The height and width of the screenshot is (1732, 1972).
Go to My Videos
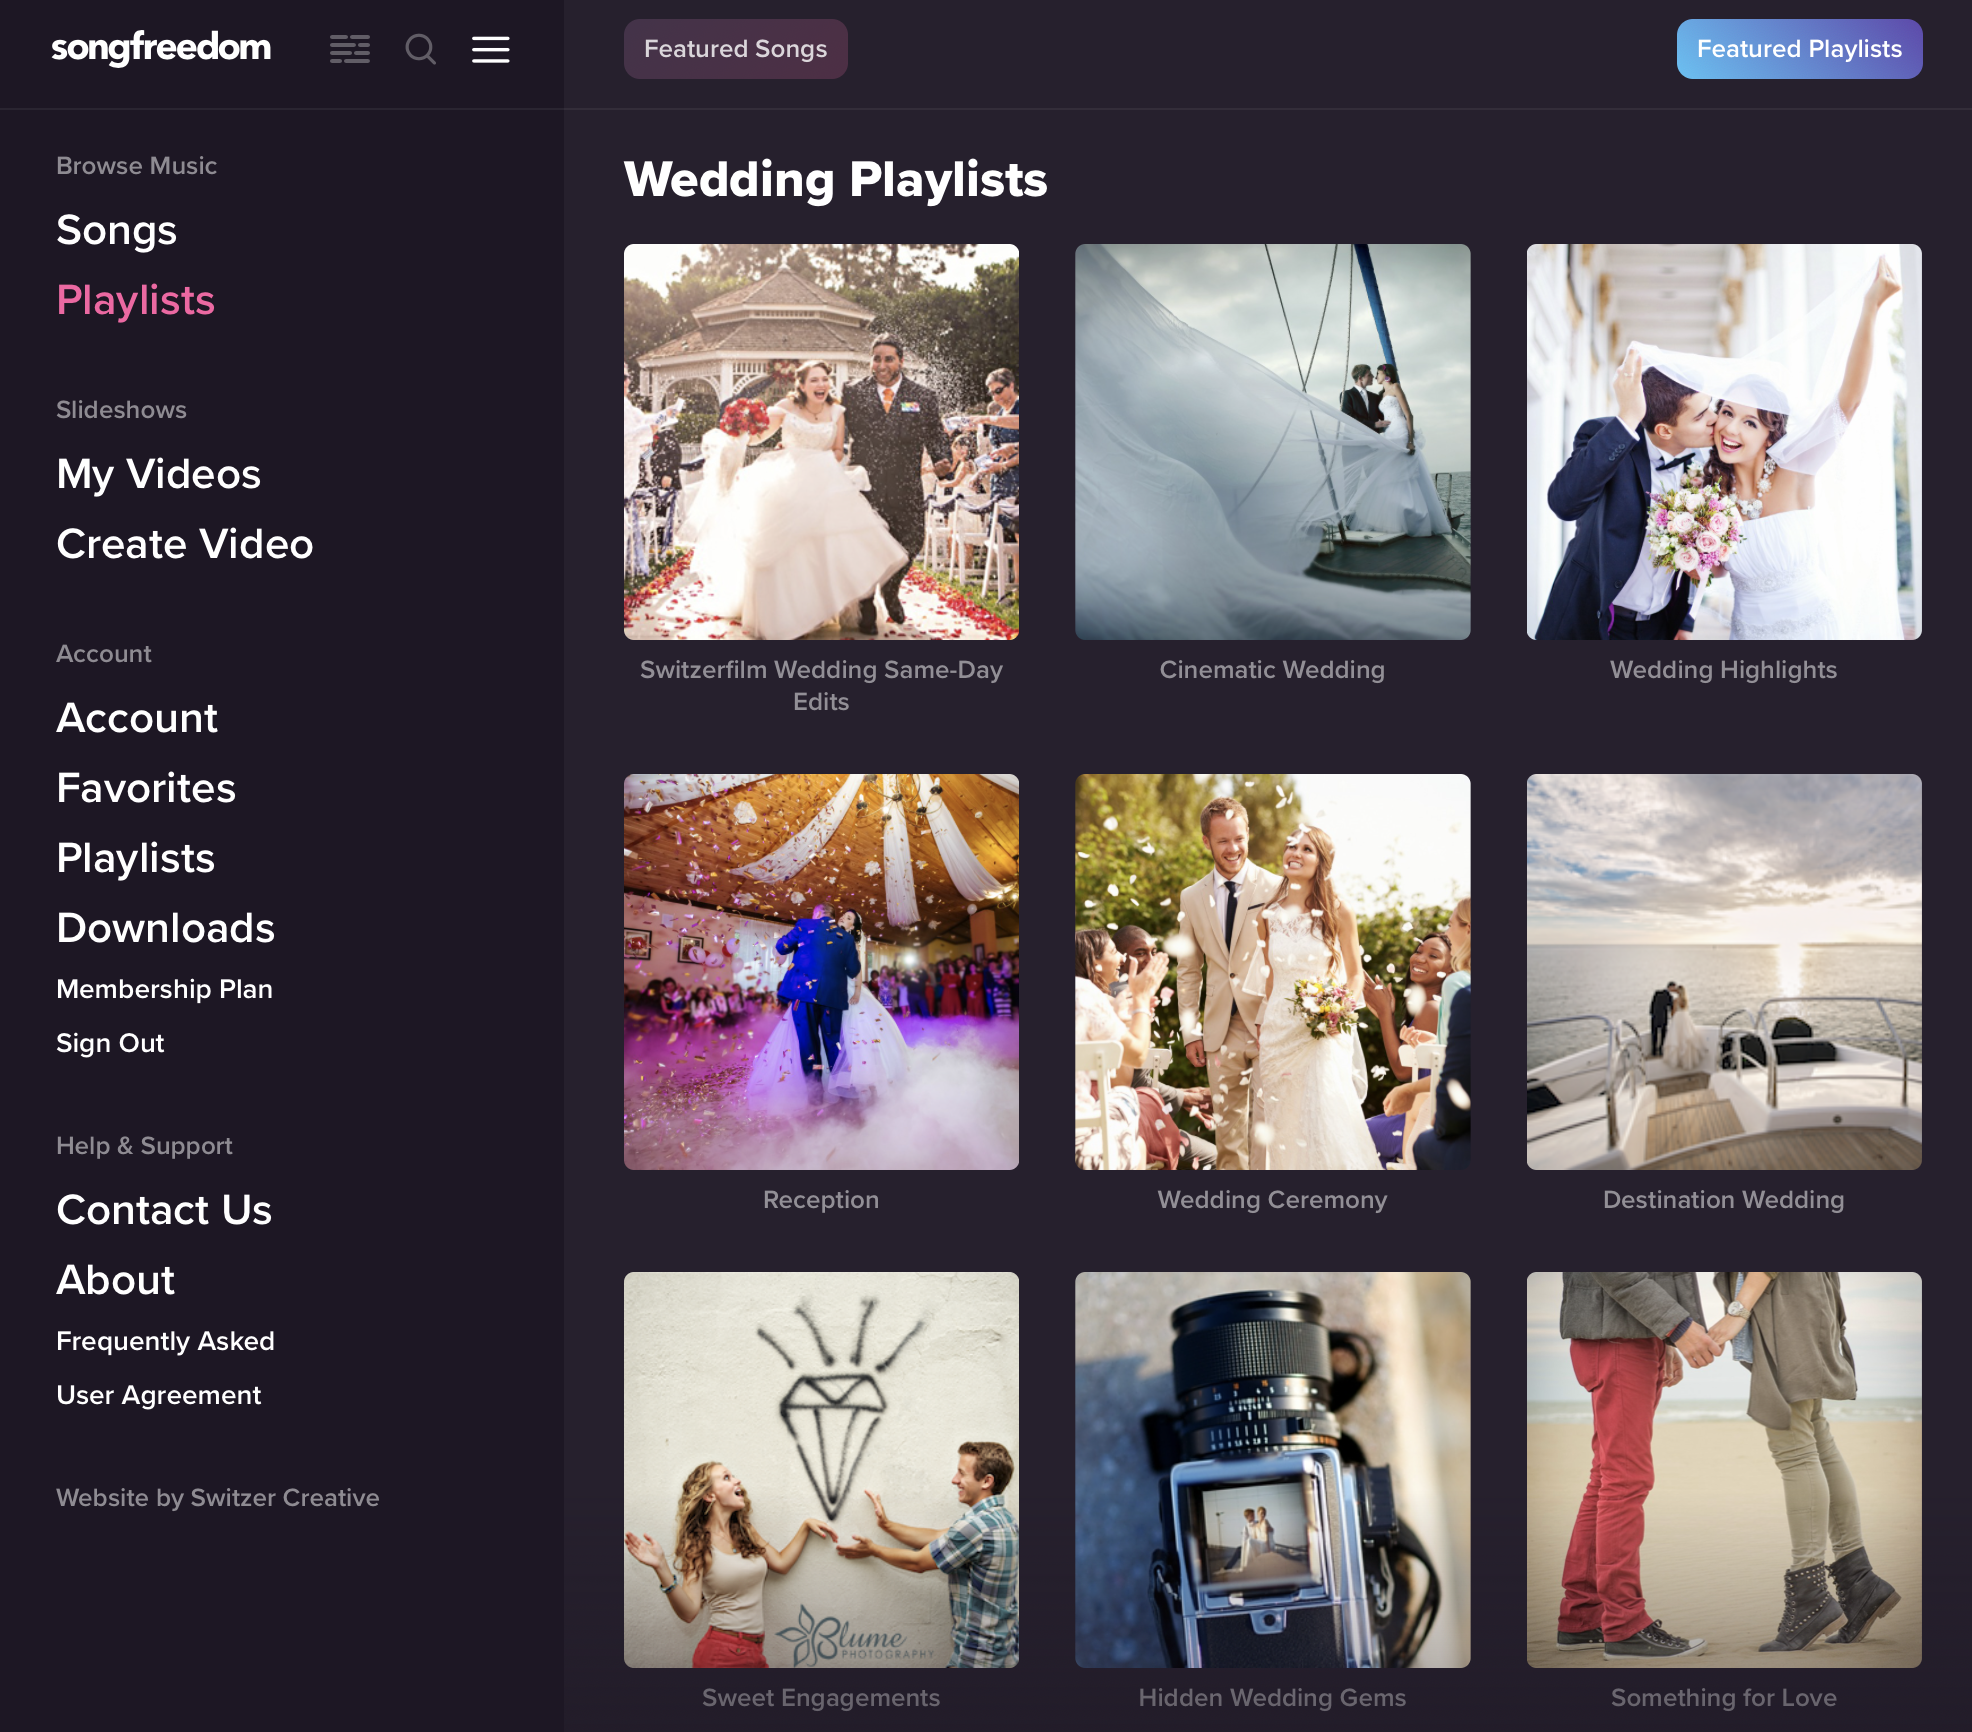(x=159, y=474)
